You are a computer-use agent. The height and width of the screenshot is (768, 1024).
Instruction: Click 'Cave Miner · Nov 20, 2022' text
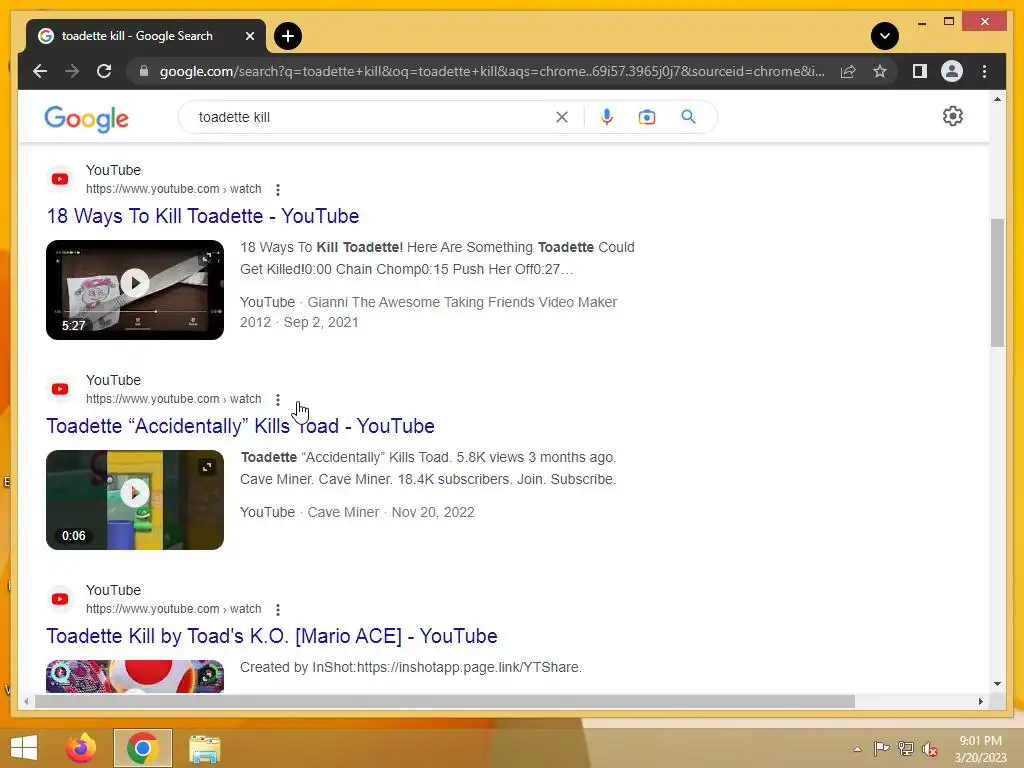[391, 512]
